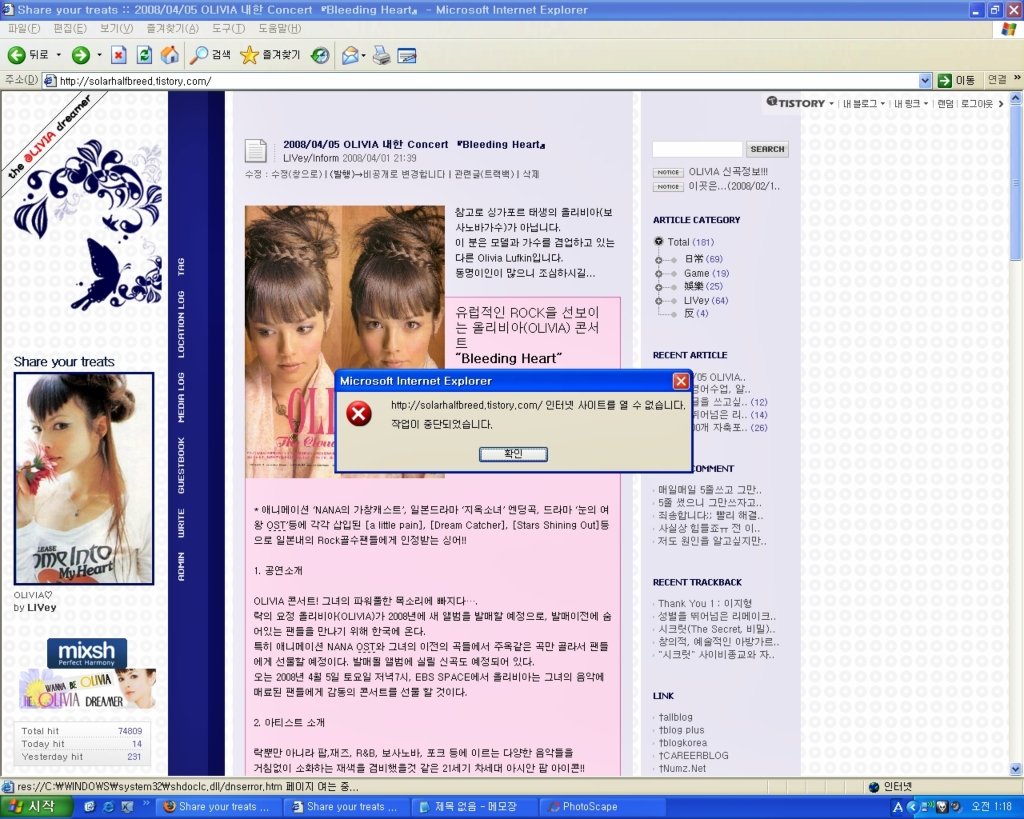
Task: Open the 도구(T) menu
Action: [x=228, y=29]
